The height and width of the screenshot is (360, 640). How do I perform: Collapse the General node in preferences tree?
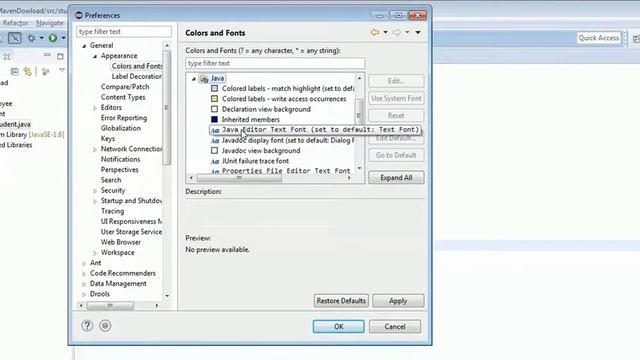tap(84, 46)
